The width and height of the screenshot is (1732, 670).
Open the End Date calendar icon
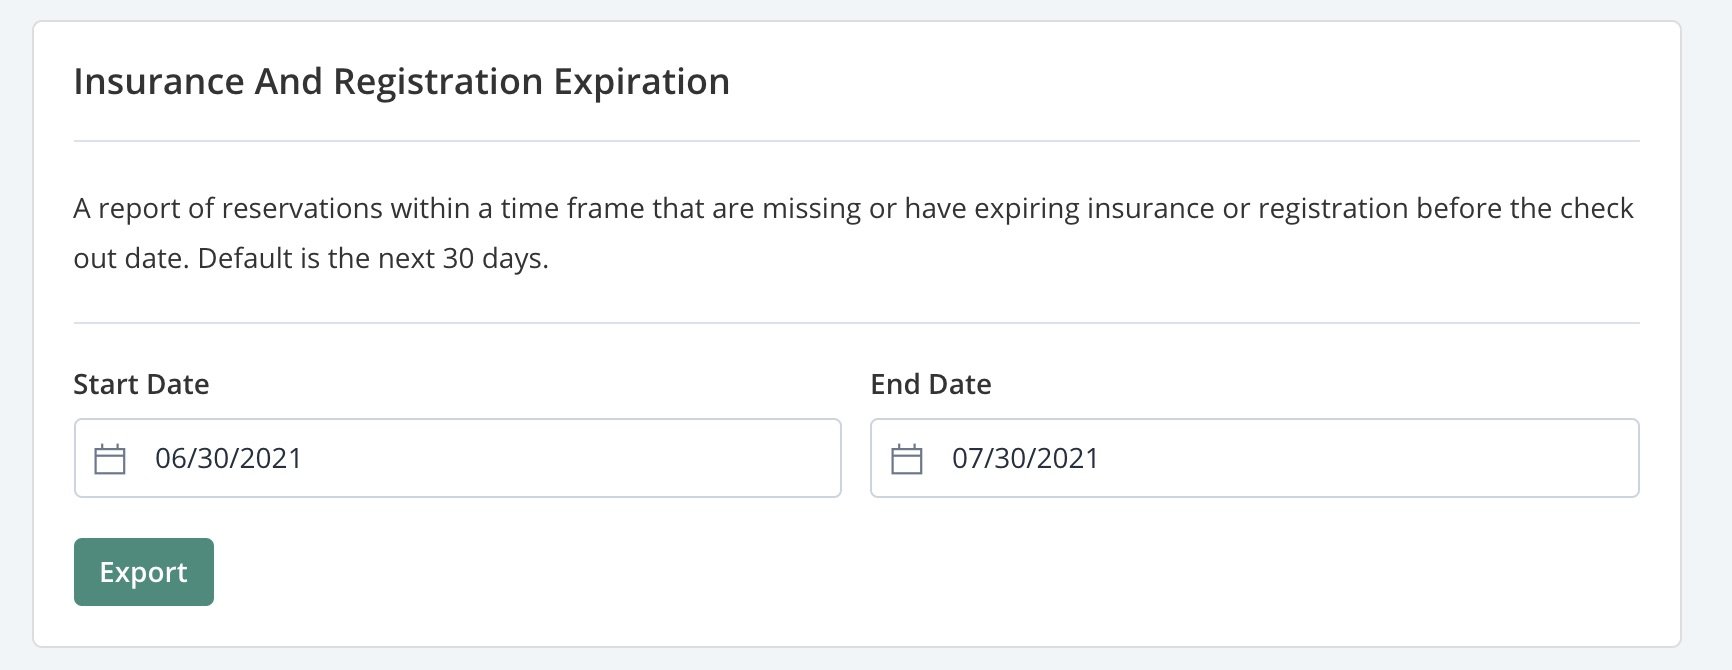(x=907, y=459)
